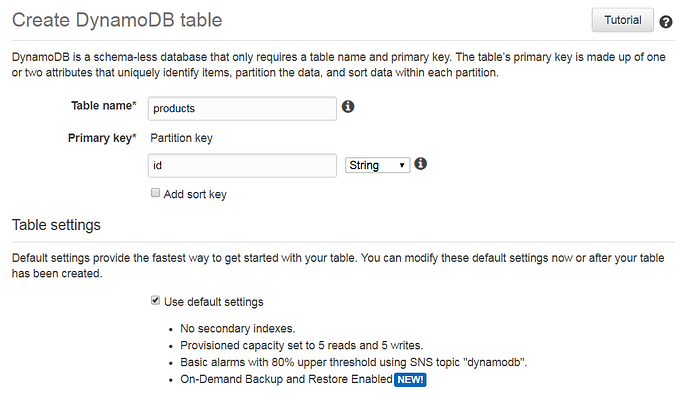Screen dimensions: 700x396
Task: Click the Primary key* label
Action: tap(102, 138)
